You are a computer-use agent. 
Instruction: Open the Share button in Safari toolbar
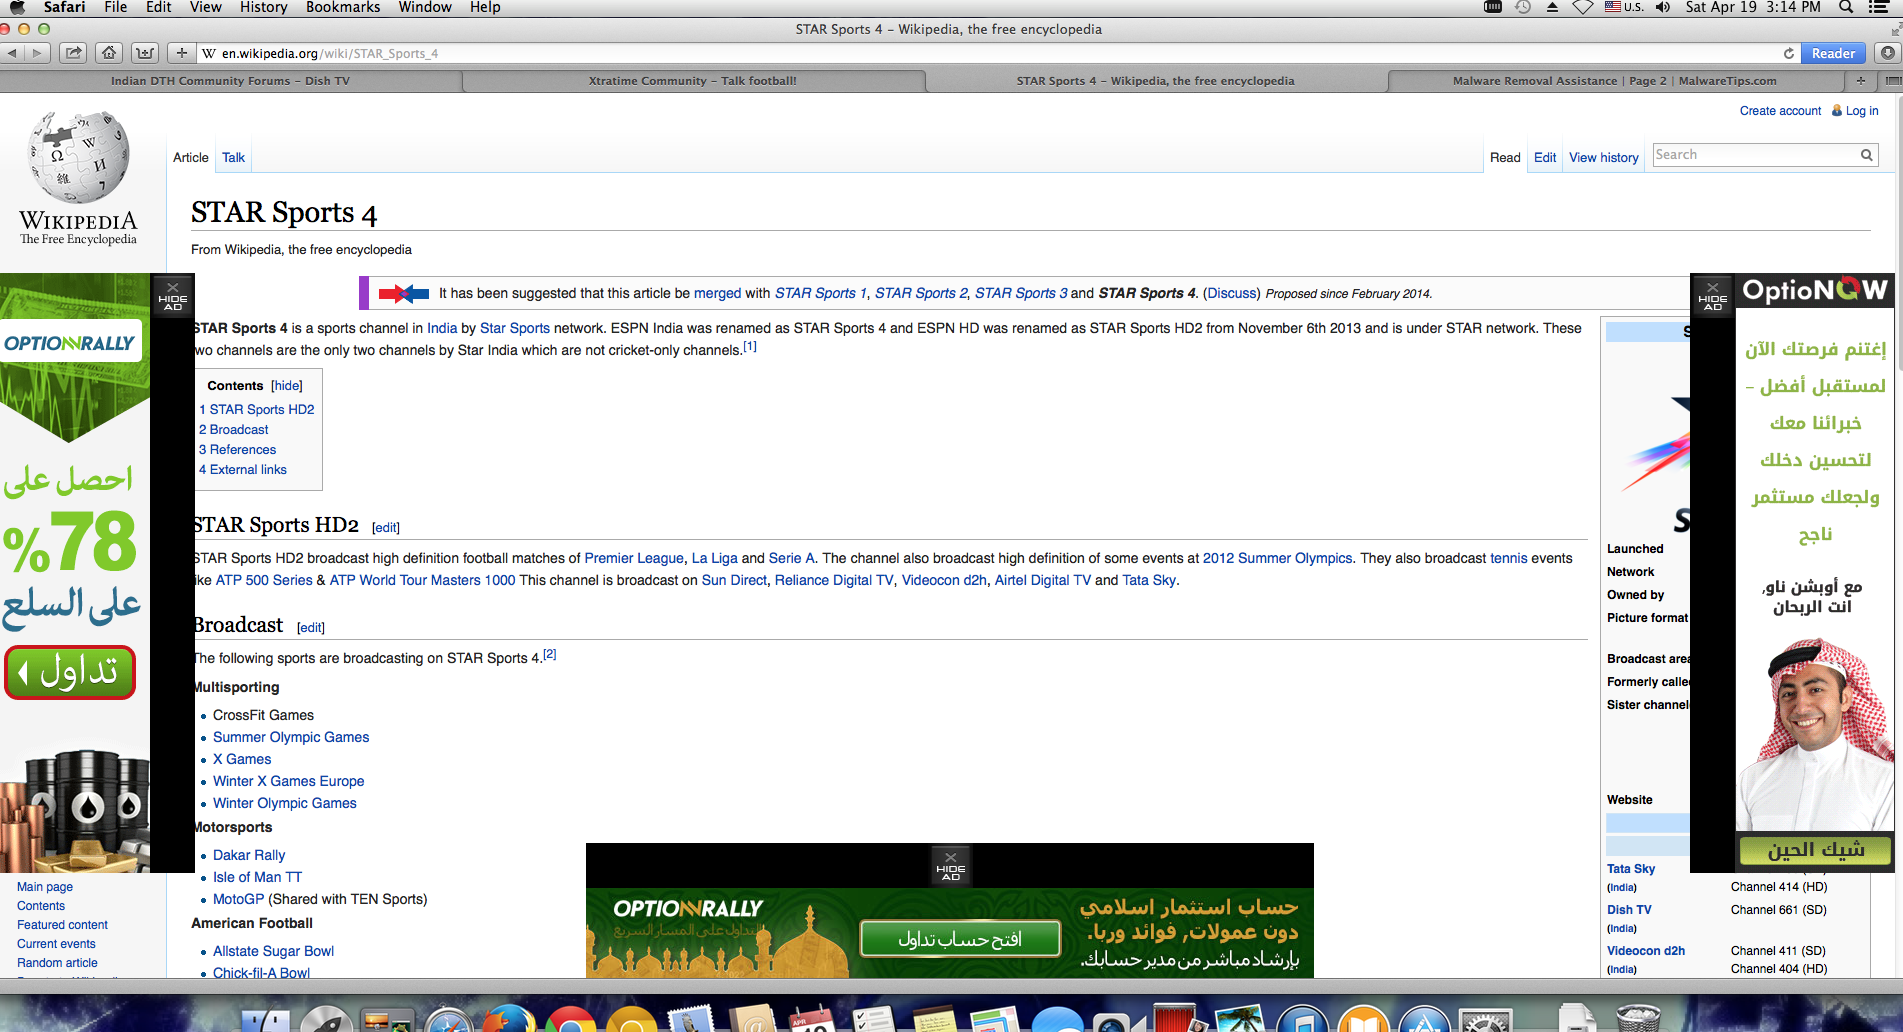coord(73,53)
